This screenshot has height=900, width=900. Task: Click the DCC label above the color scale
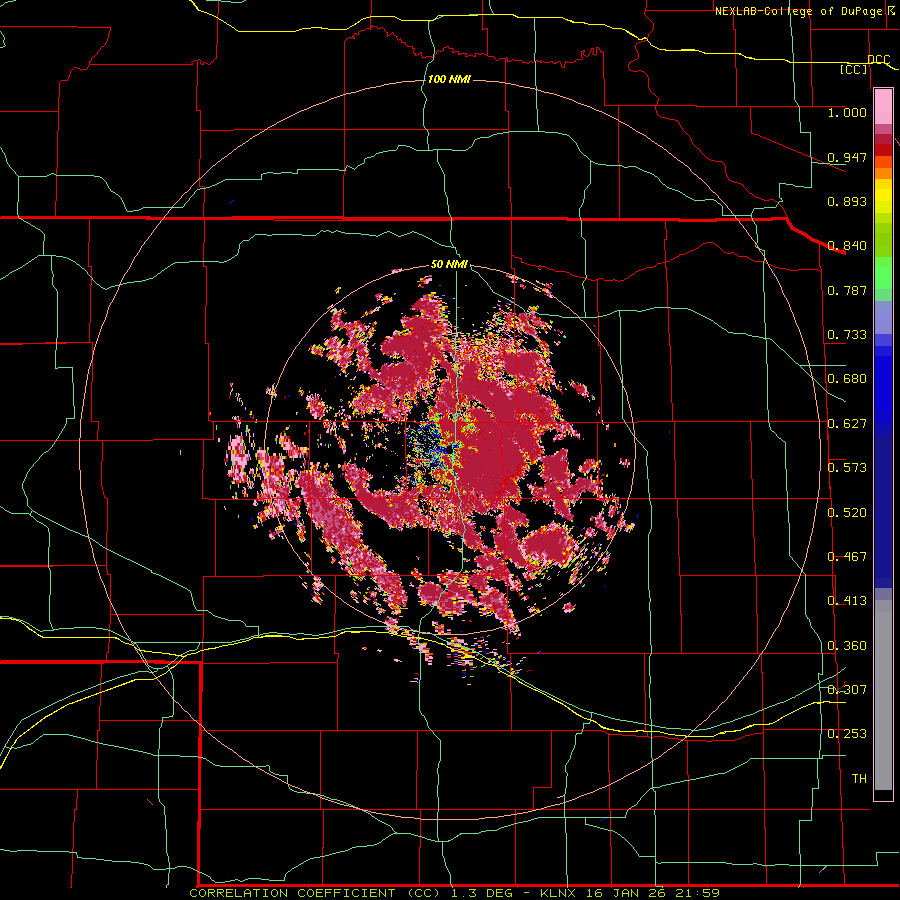(x=878, y=59)
